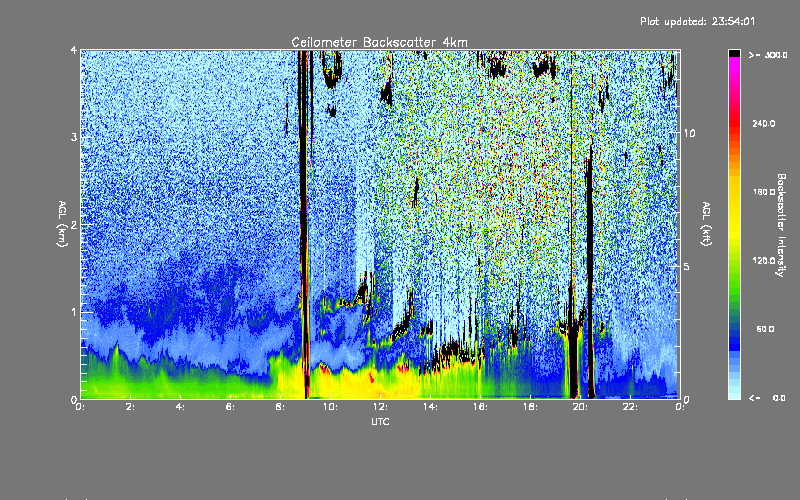Click the '<= 0.0' colorbar minimum label
This screenshot has height=500, width=800.
click(767, 398)
